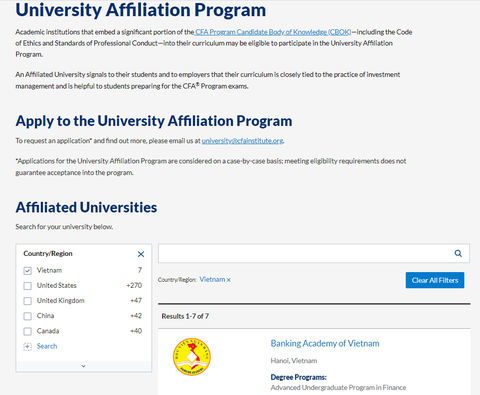Click the Apply to the University Affiliation Program heading
The width and height of the screenshot is (480, 395).
(154, 121)
